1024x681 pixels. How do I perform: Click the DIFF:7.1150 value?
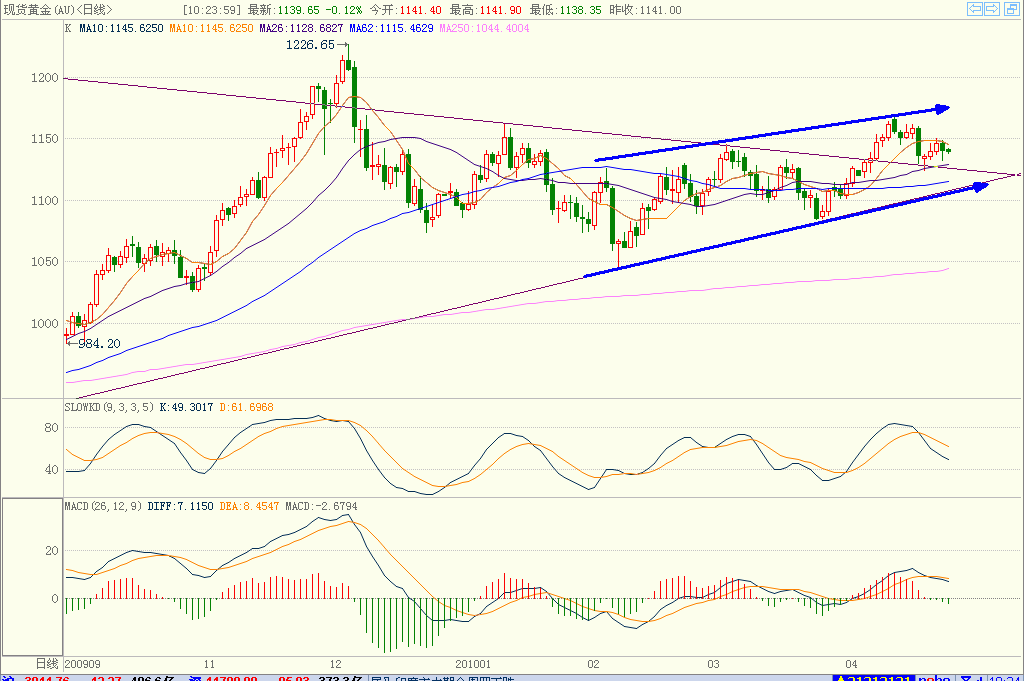(x=180, y=506)
